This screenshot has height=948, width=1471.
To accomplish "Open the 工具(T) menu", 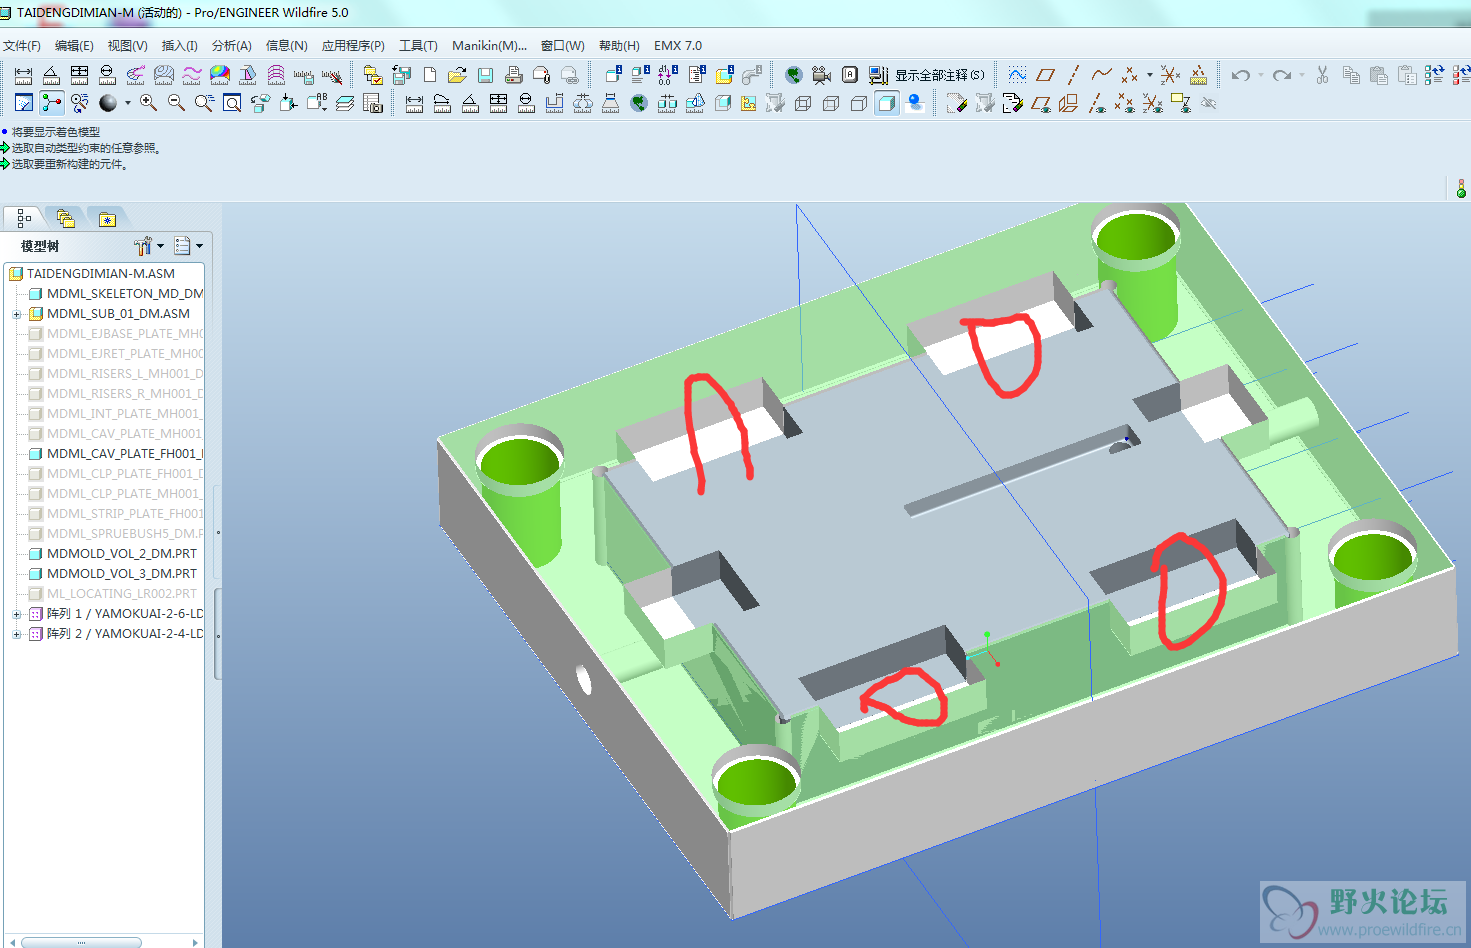I will click(x=418, y=46).
